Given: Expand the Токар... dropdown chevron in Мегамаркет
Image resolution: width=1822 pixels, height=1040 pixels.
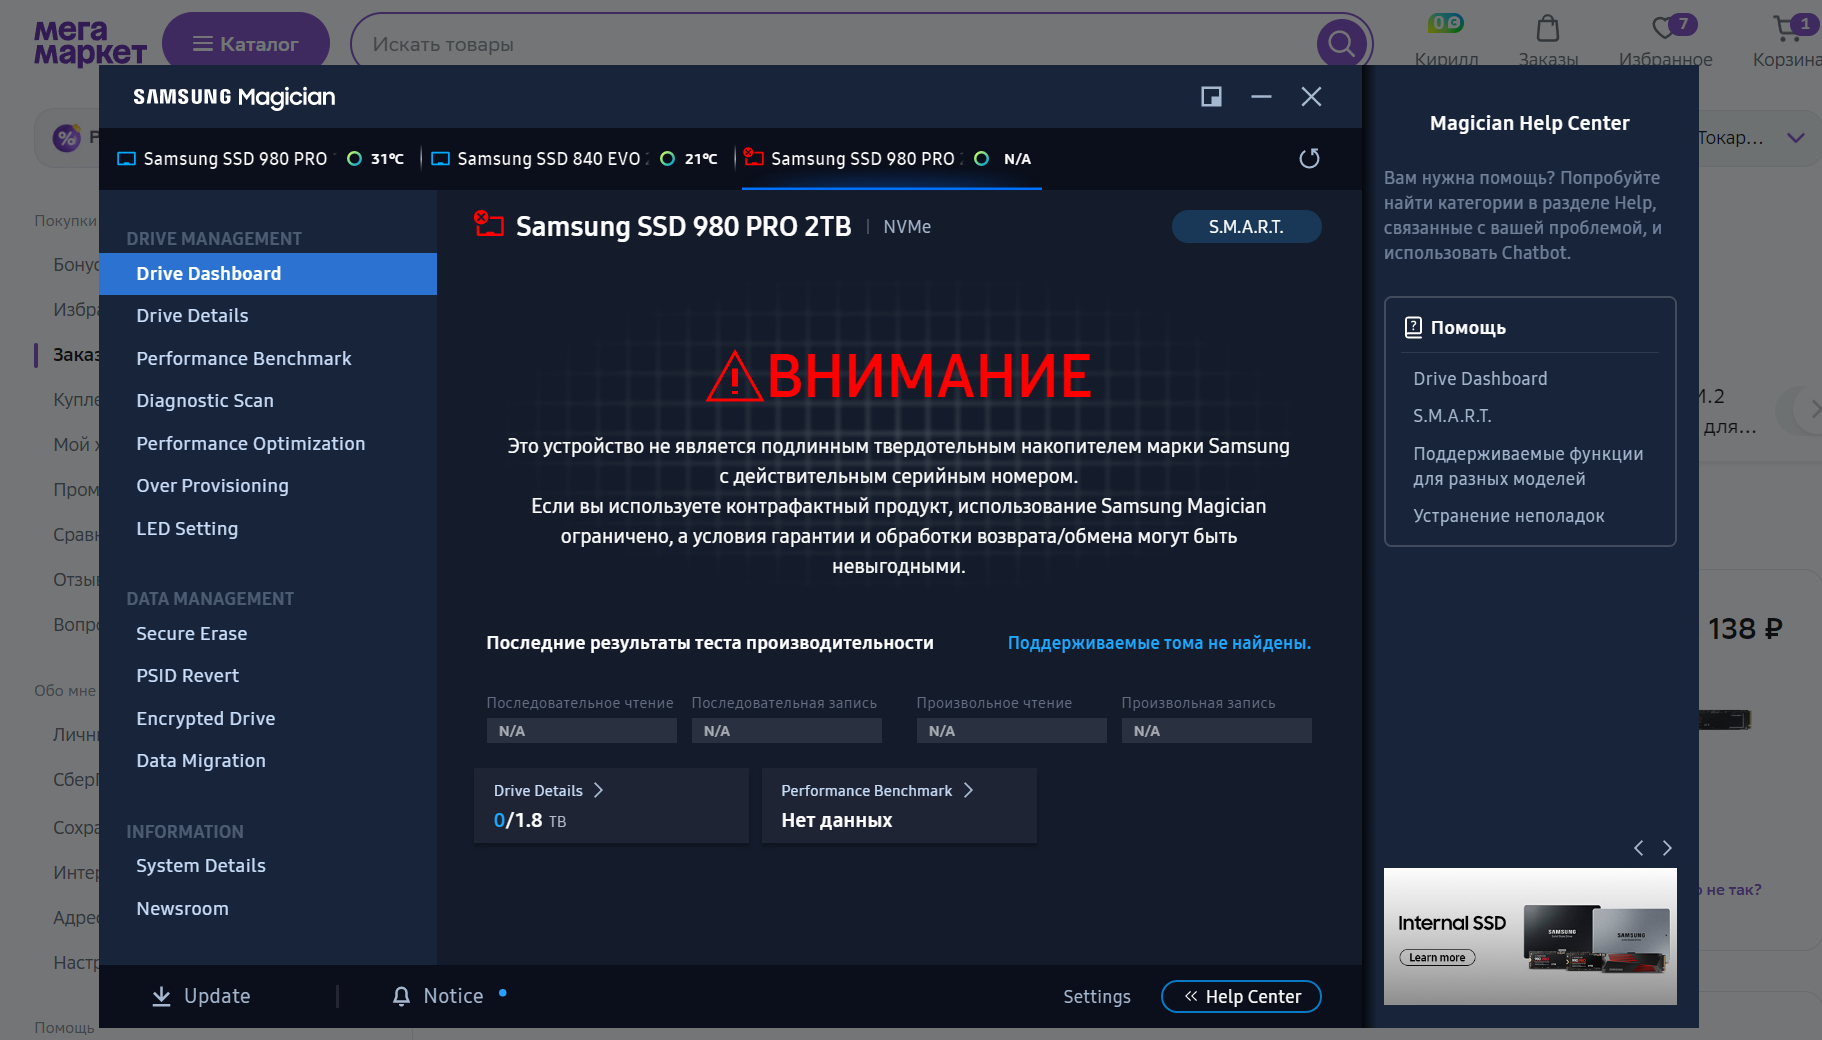Looking at the screenshot, I should 1796,138.
